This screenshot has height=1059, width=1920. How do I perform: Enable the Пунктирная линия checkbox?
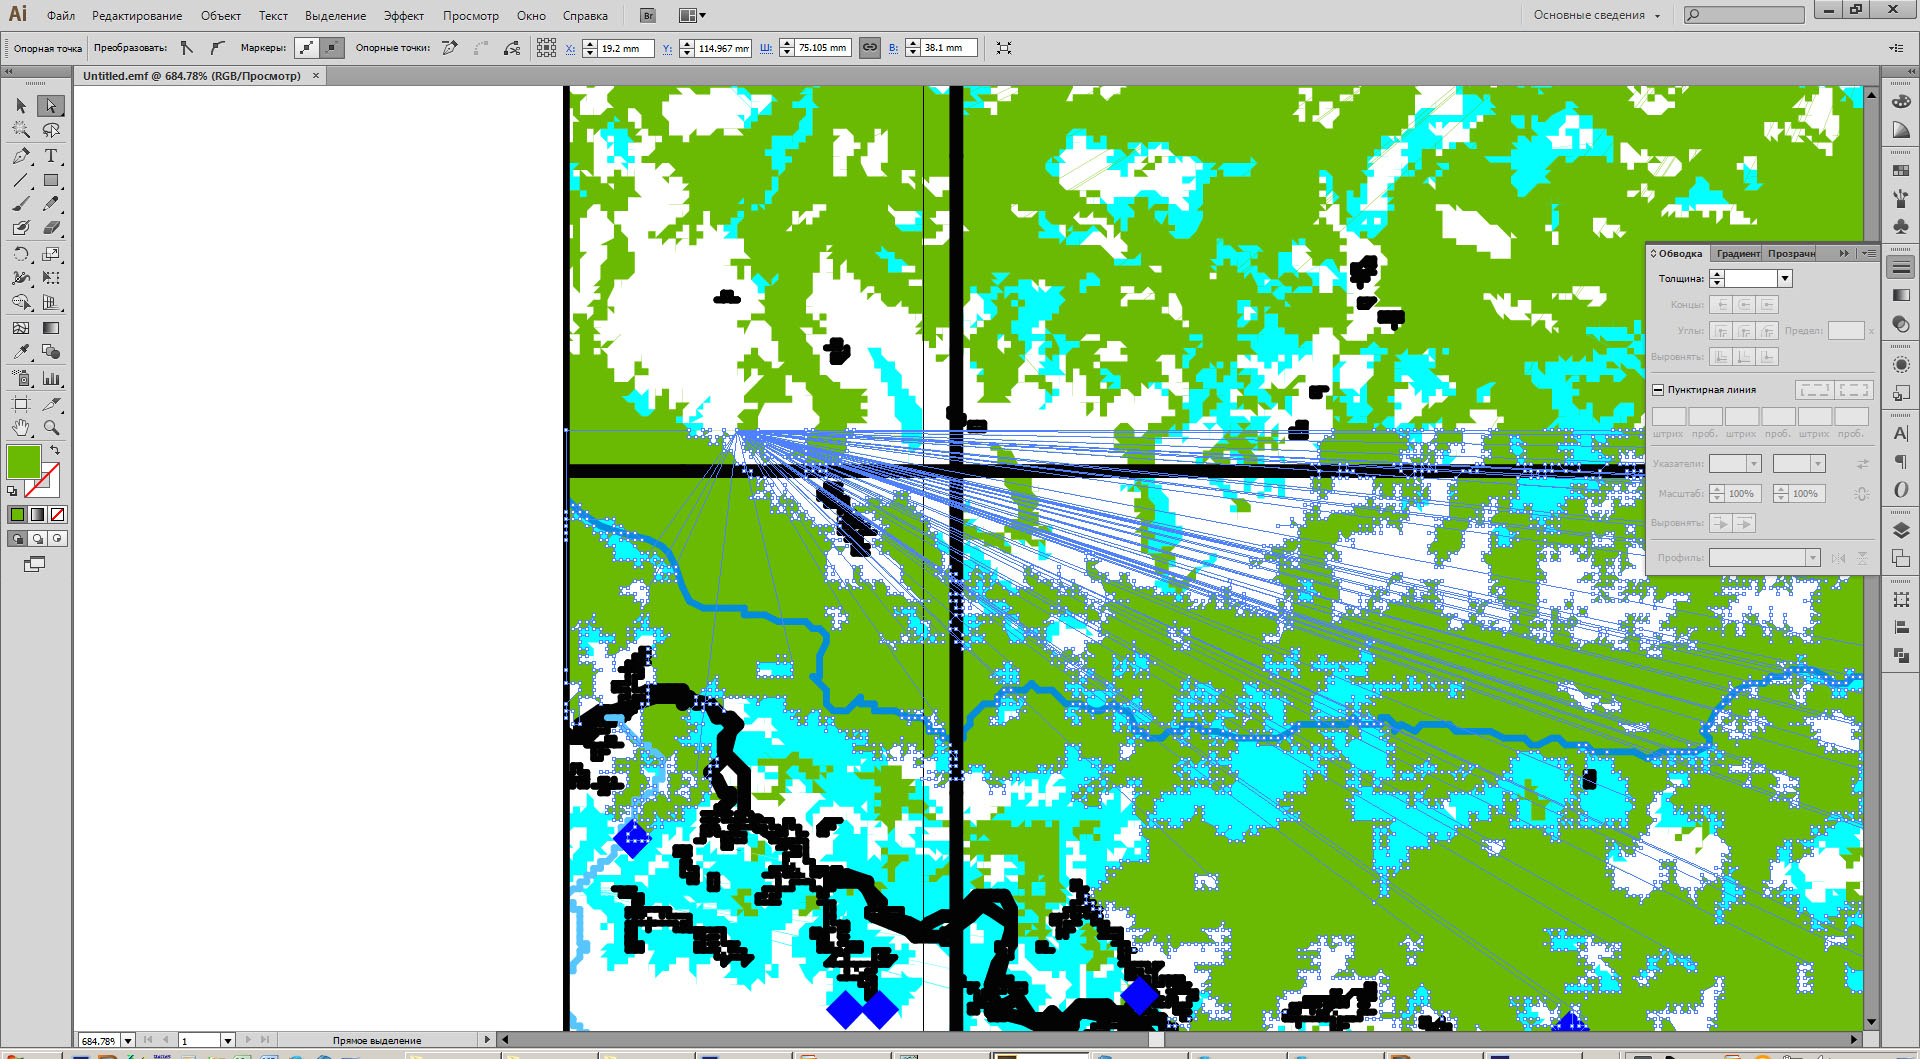[x=1658, y=390]
